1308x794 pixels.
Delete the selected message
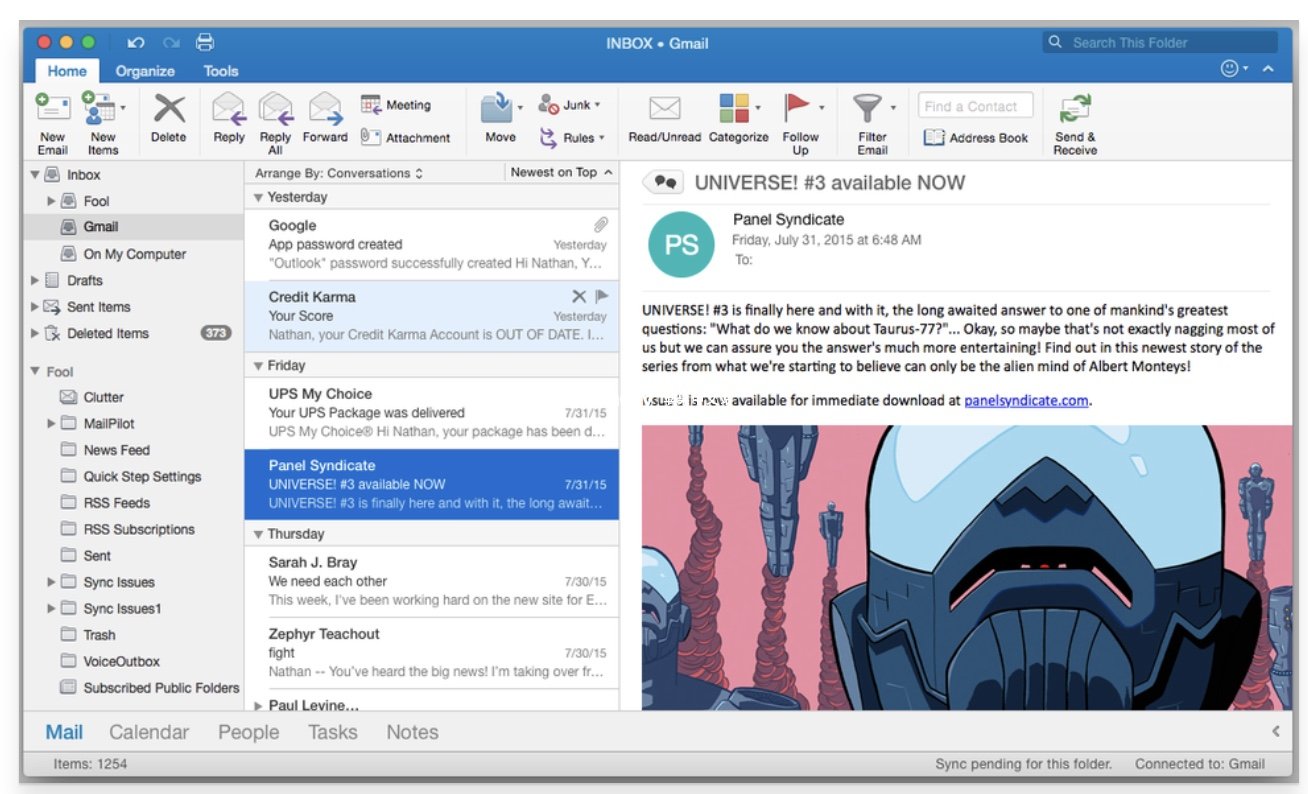click(168, 120)
